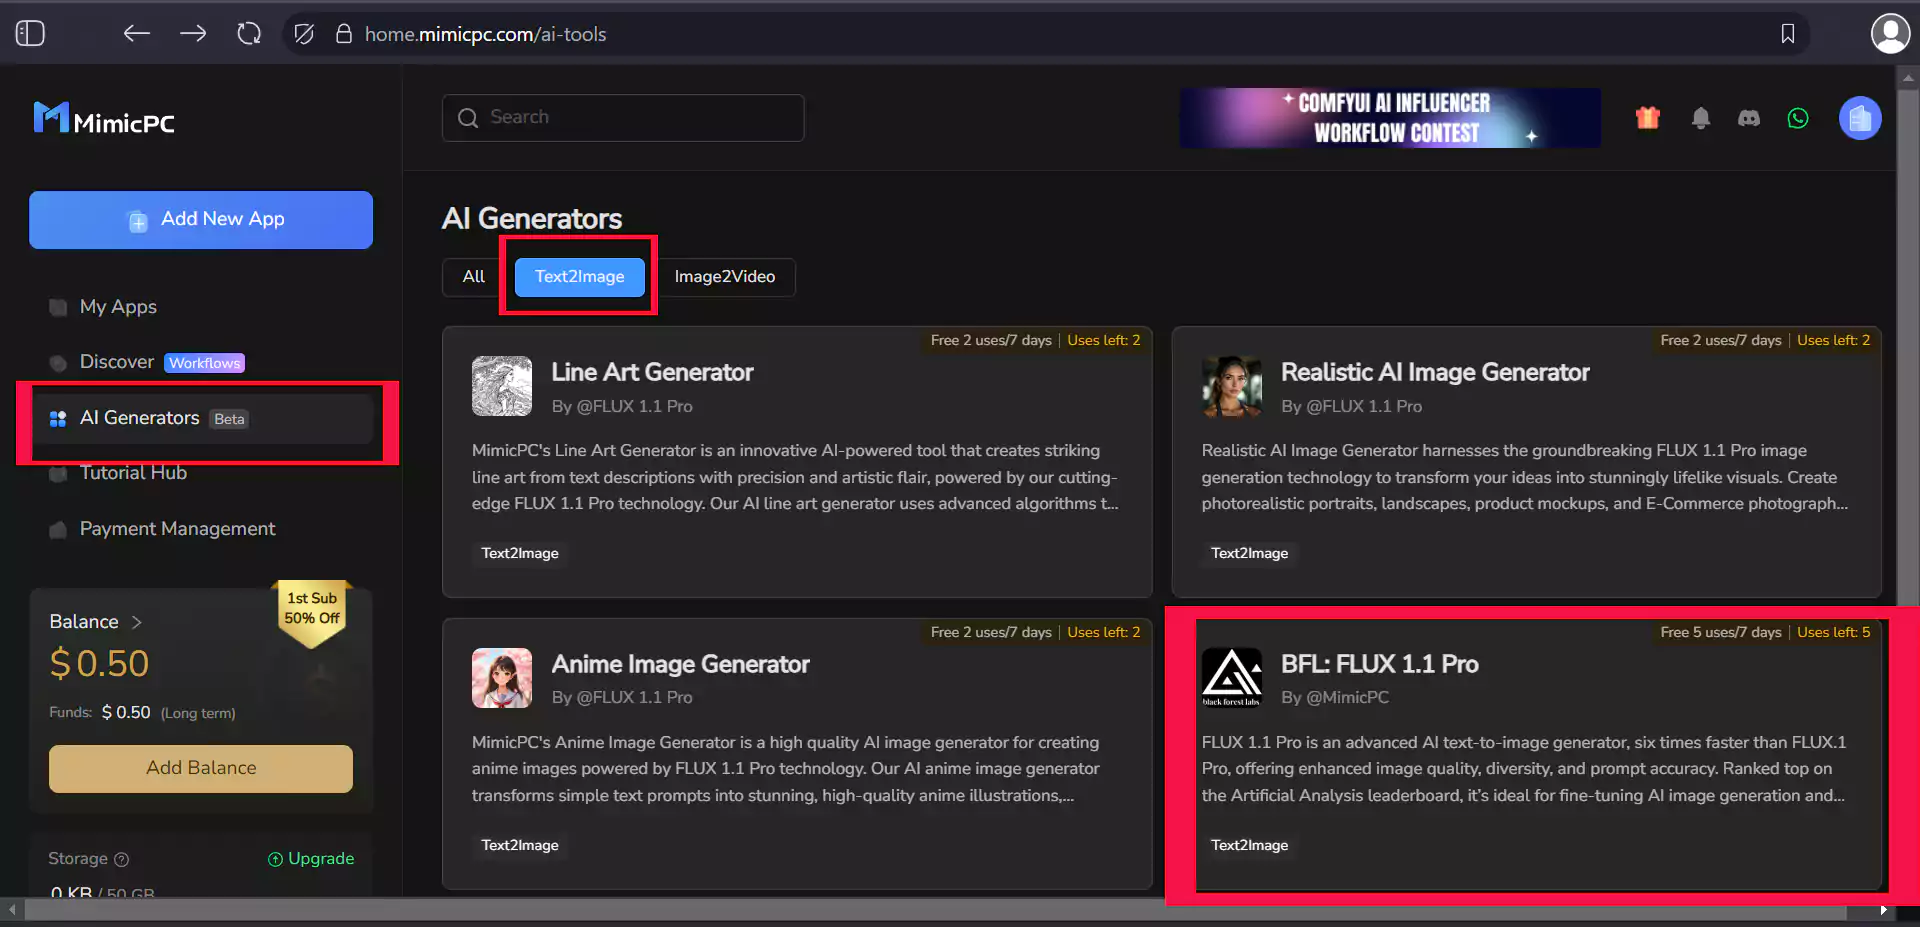The height and width of the screenshot is (927, 1920).
Task: Open notifications bell
Action: point(1700,118)
